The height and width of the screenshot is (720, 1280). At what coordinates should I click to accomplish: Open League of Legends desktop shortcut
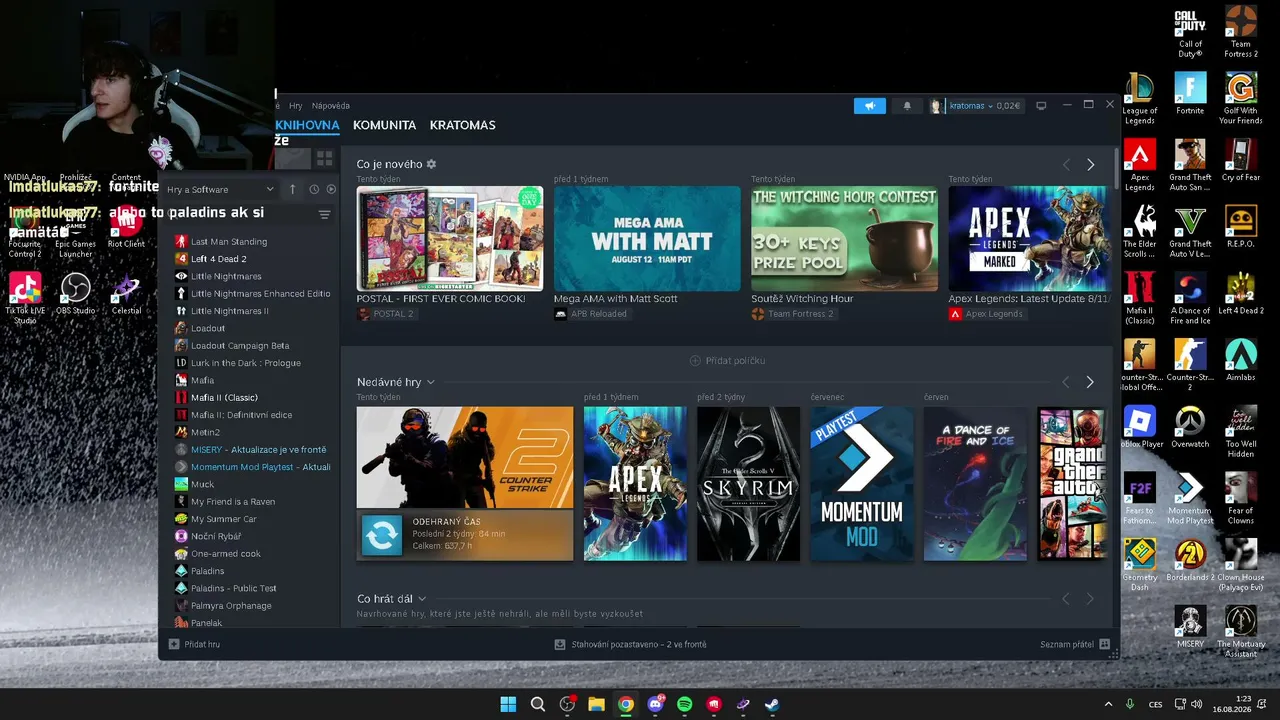tap(1140, 99)
